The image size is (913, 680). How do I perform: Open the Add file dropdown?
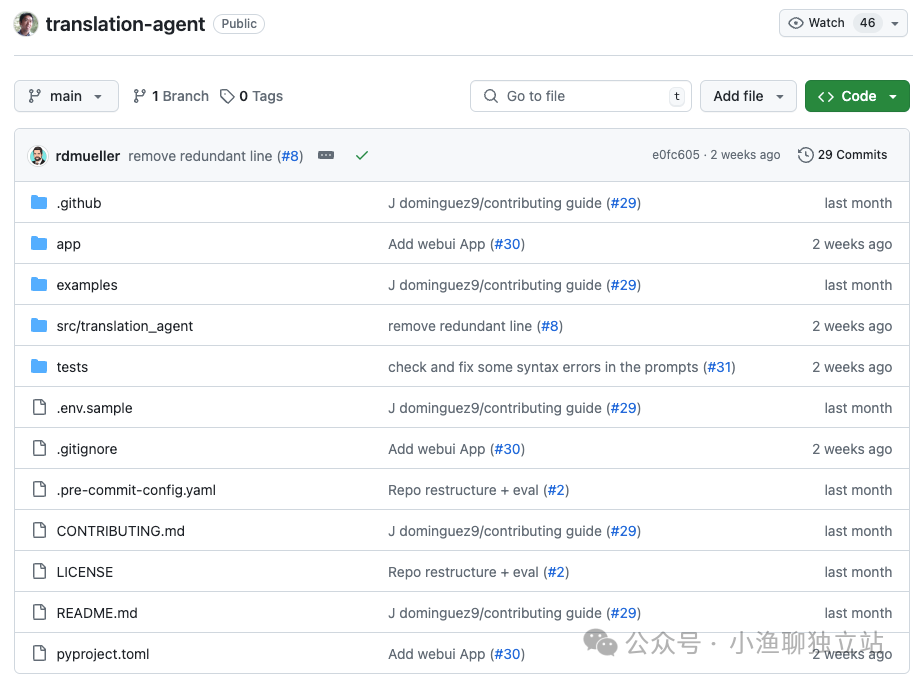pyautogui.click(x=748, y=96)
